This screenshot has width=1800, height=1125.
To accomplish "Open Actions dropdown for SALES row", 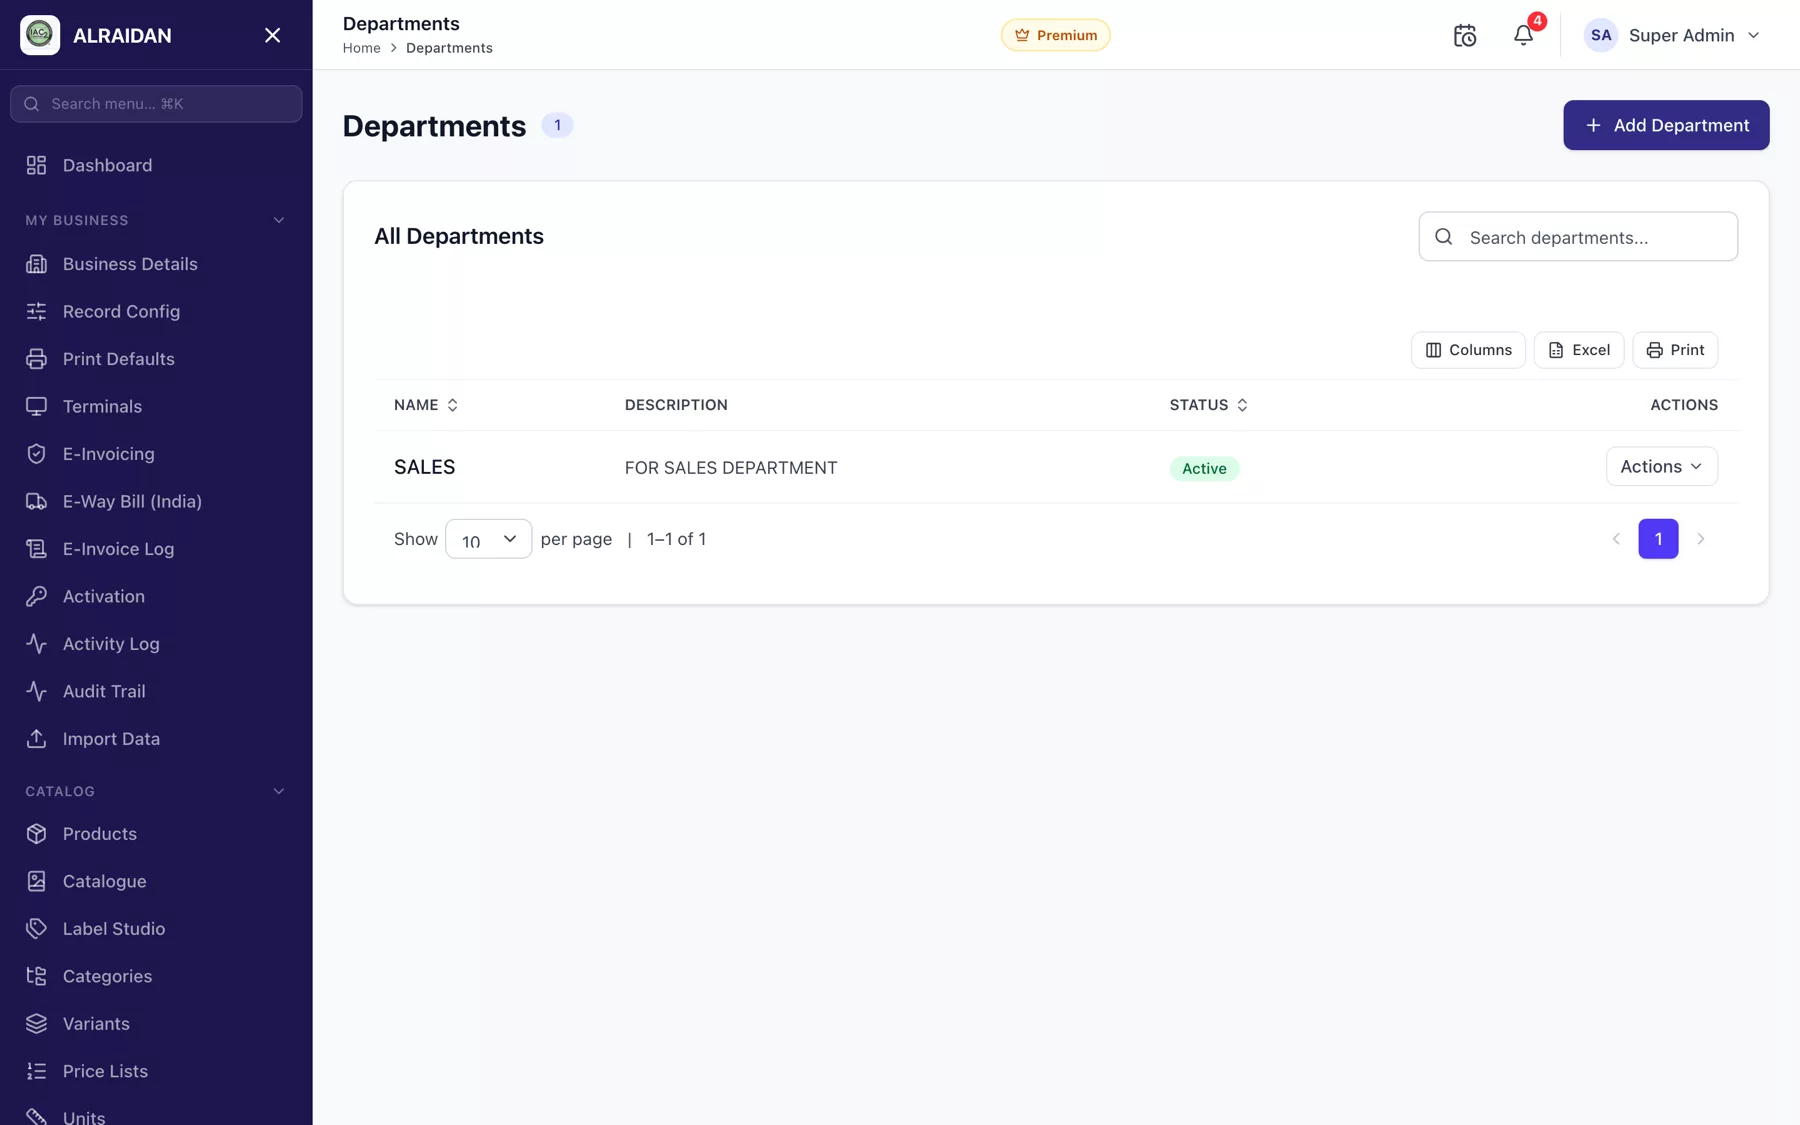I will tap(1661, 467).
